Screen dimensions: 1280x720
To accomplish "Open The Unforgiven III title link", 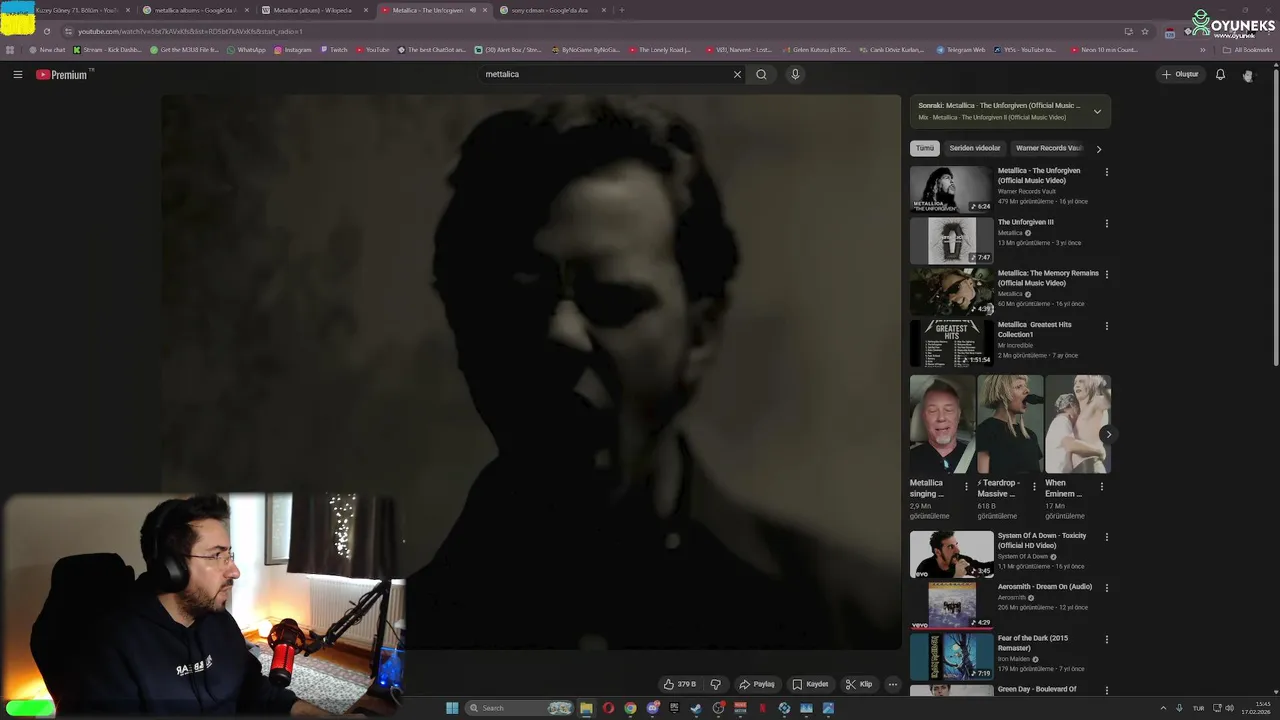I will (x=1026, y=222).
